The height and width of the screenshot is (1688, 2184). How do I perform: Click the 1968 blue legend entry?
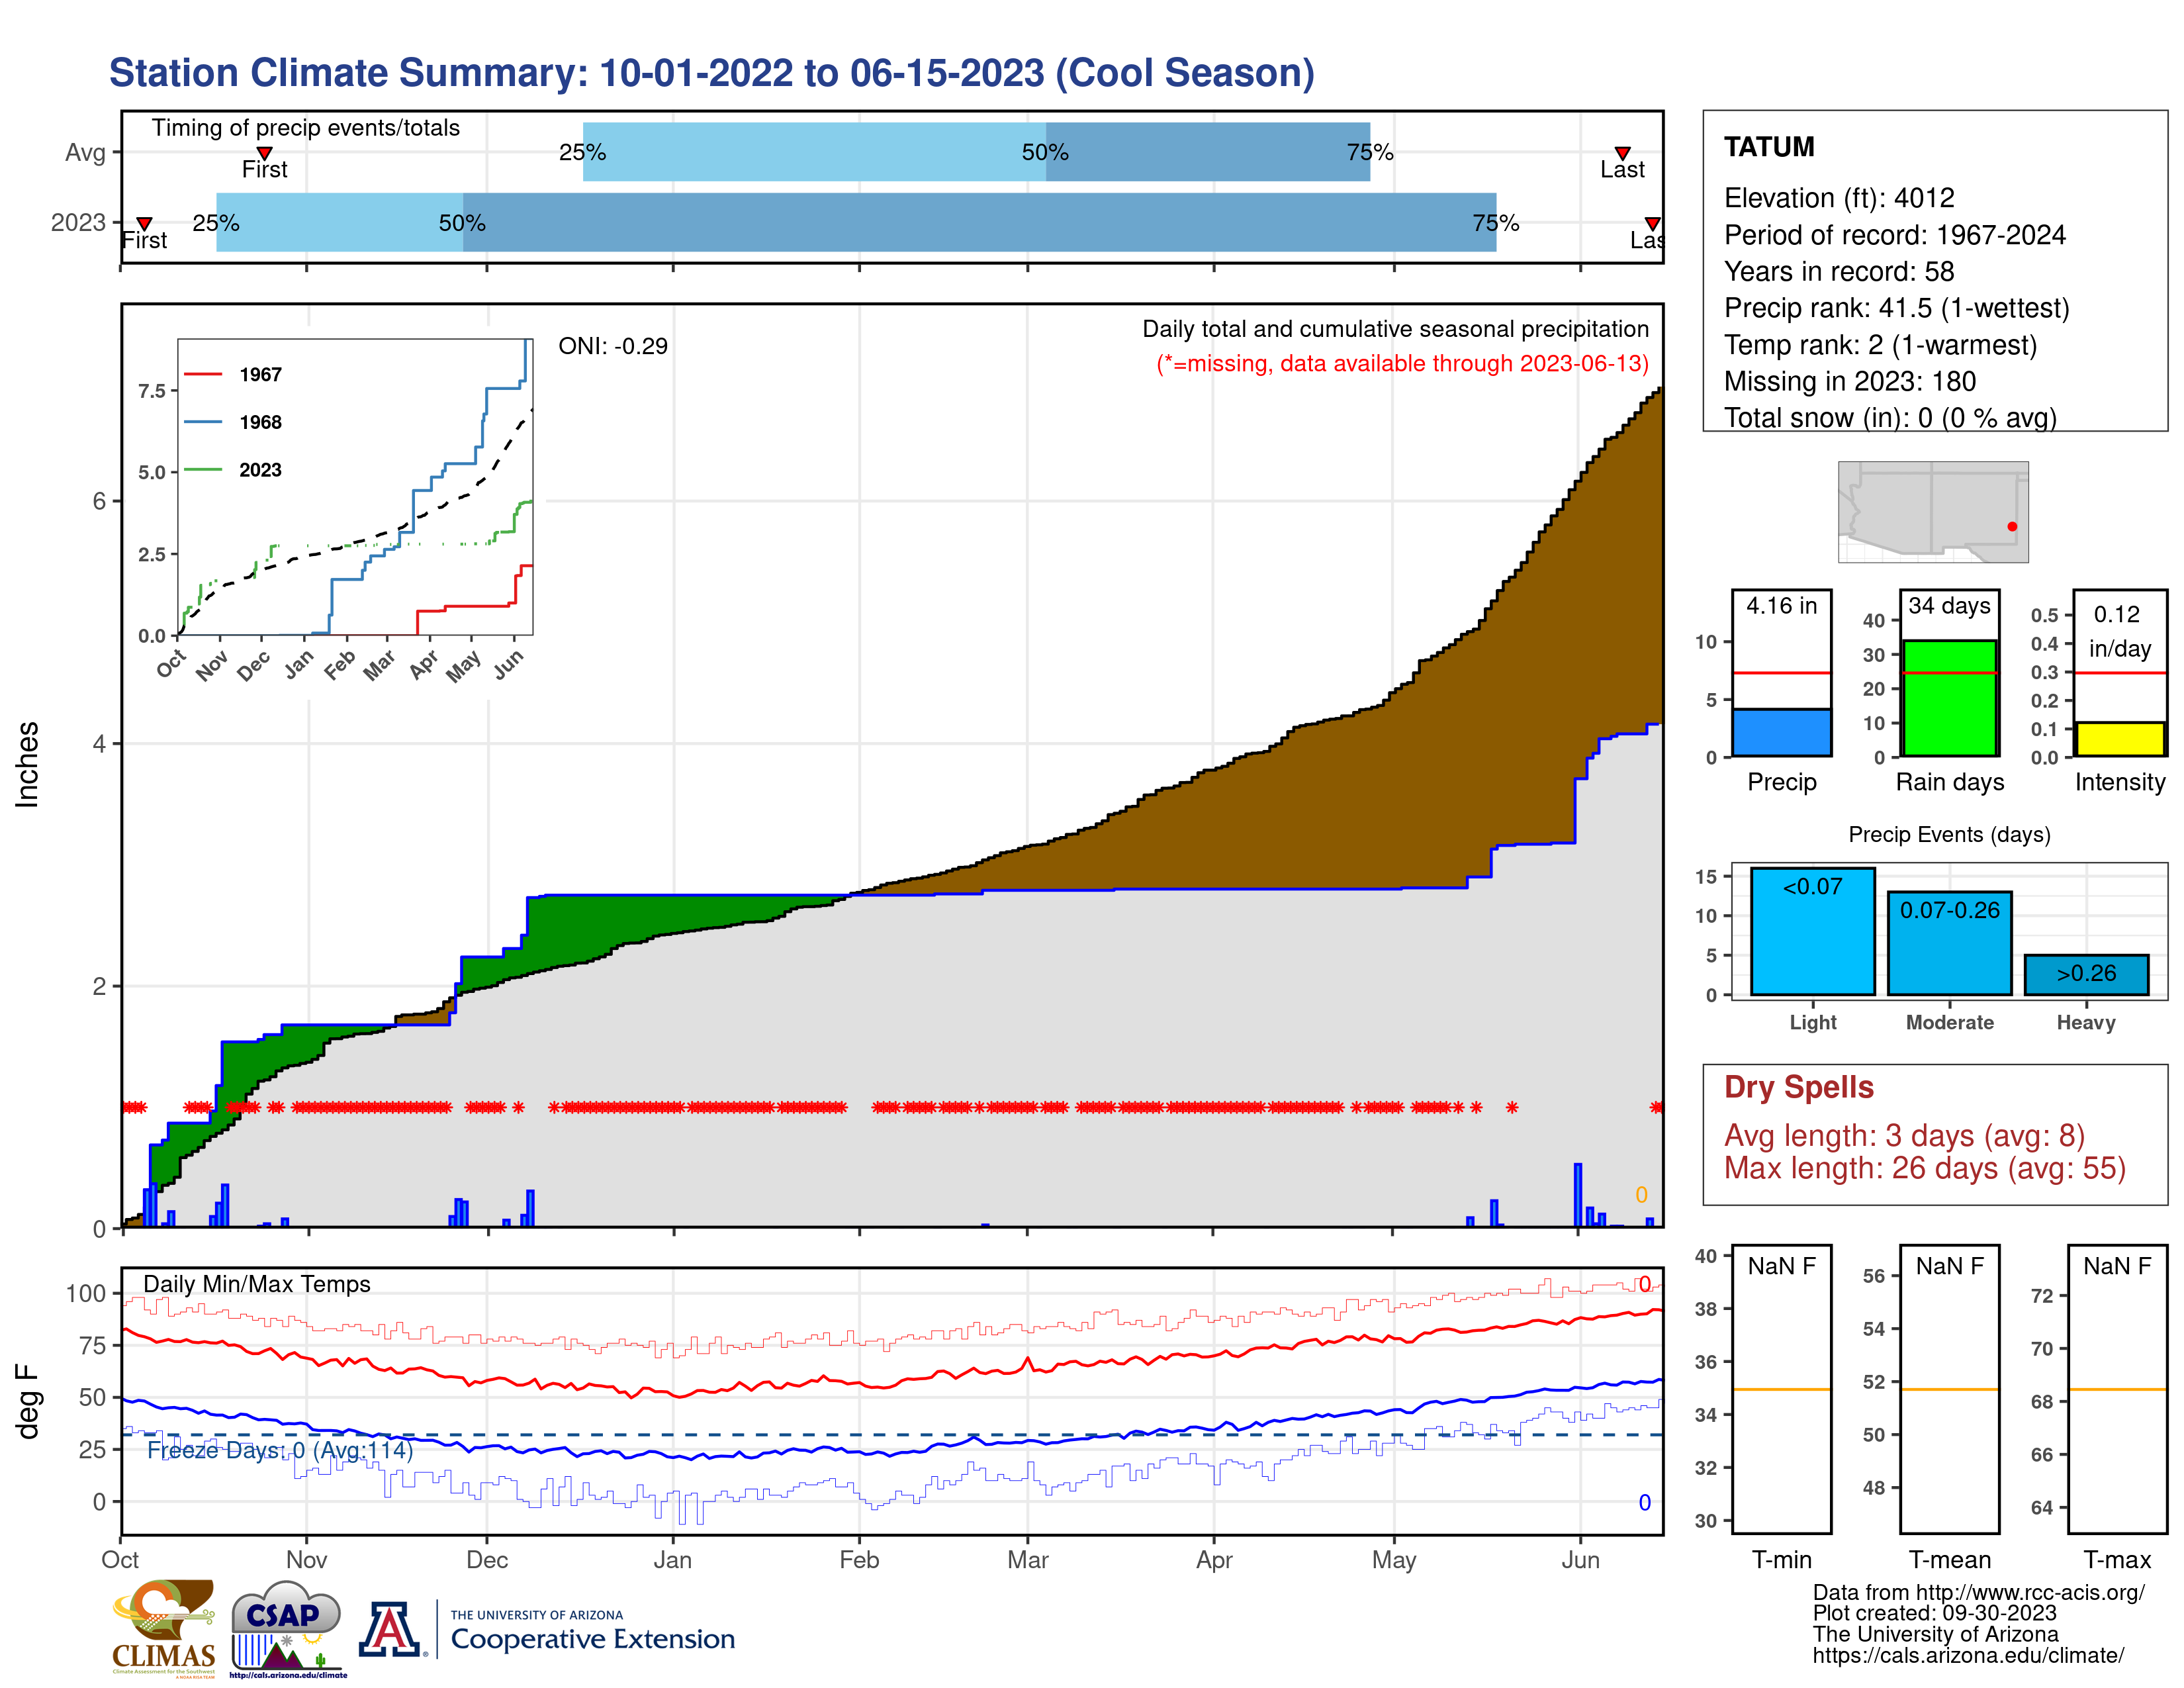coord(233,422)
